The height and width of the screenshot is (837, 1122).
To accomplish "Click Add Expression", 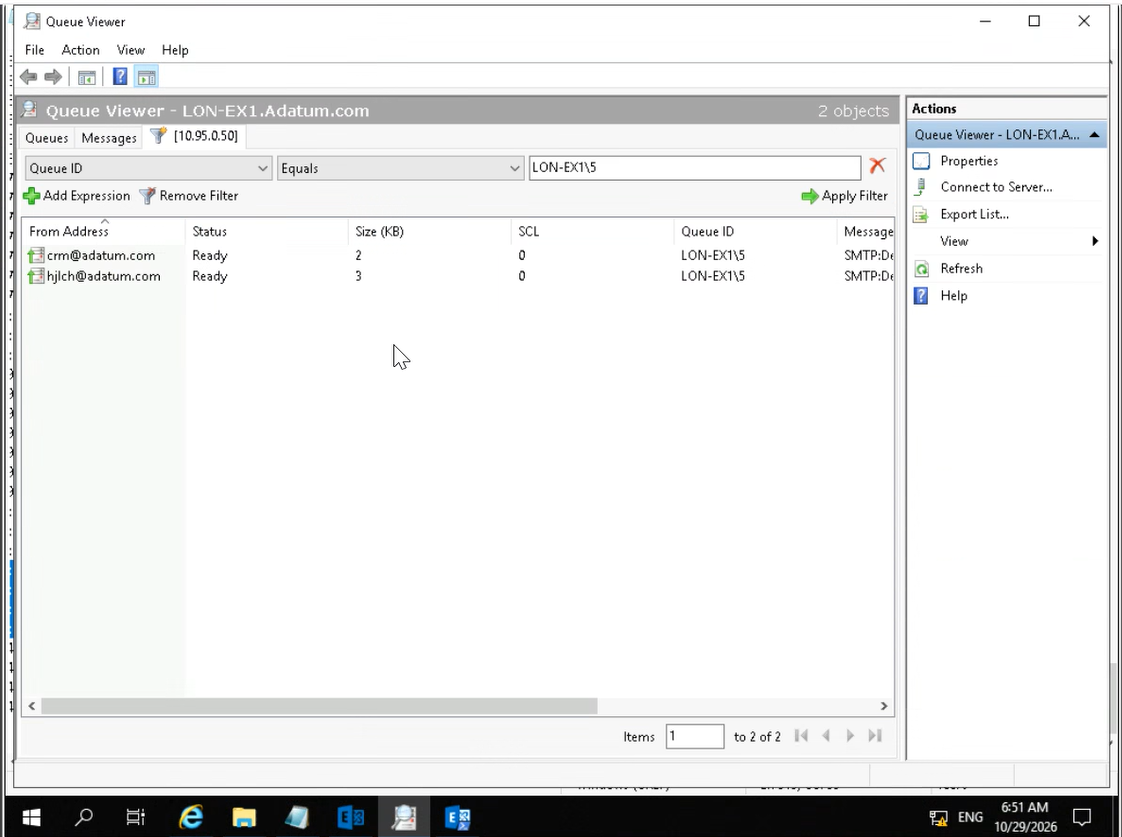I will coord(77,195).
